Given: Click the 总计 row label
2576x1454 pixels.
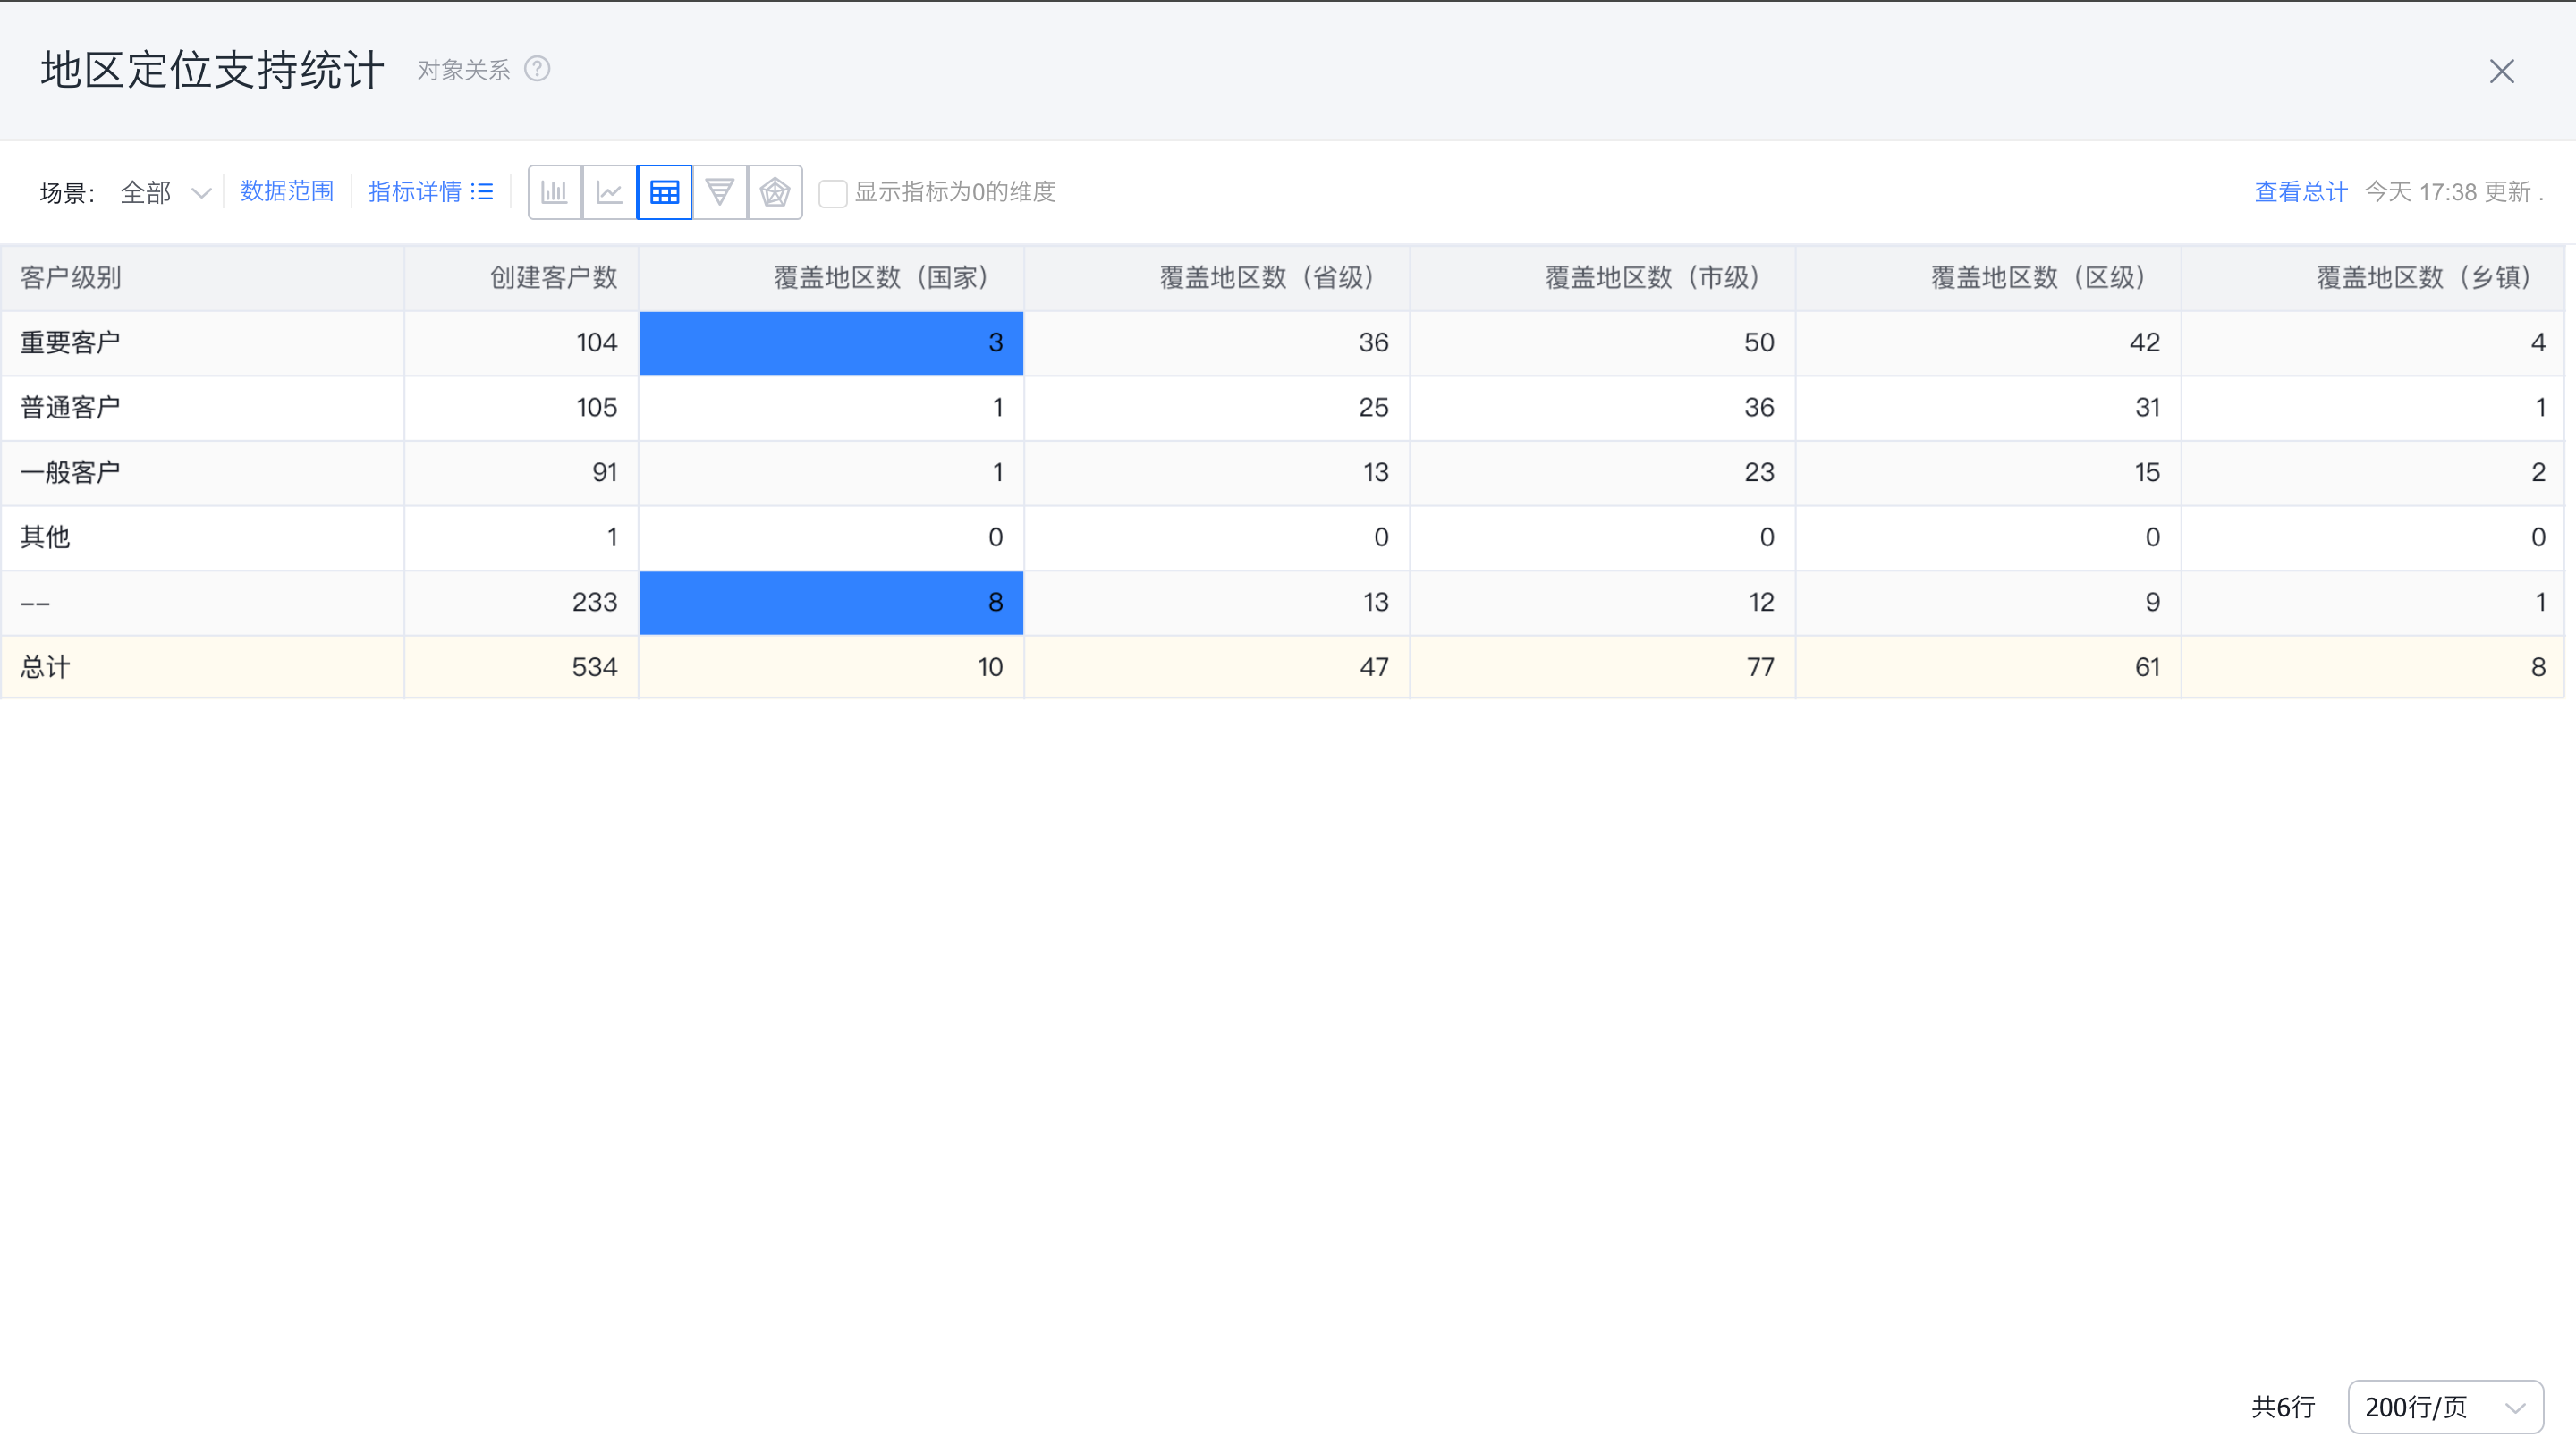Looking at the screenshot, I should coord(45,667).
